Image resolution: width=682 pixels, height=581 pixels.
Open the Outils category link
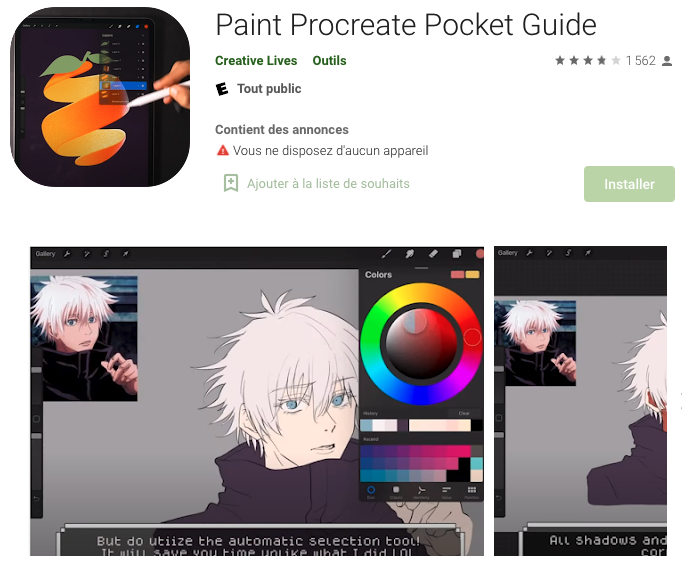tap(329, 60)
